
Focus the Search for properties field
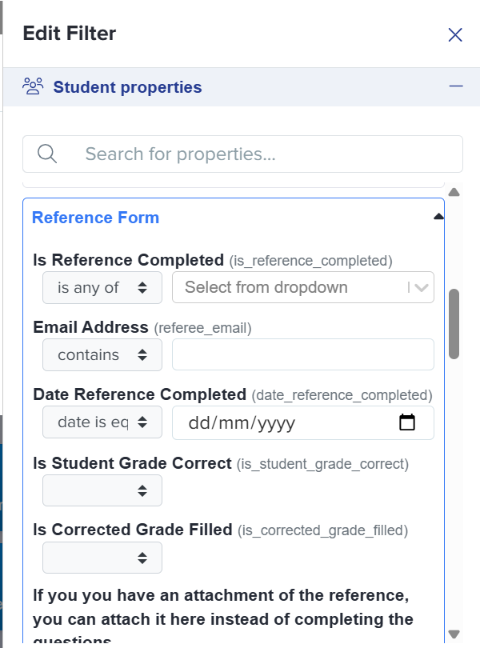[242, 154]
